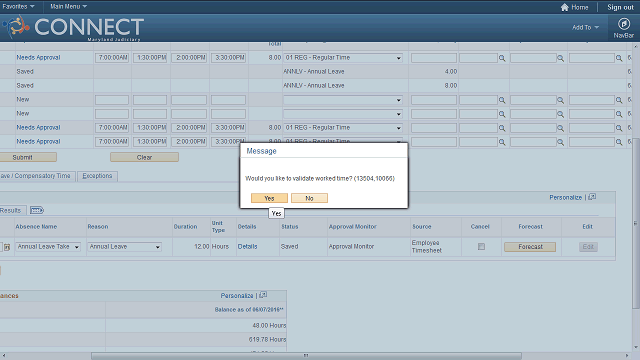Click middle magnifier in the first New row

tap(560, 100)
